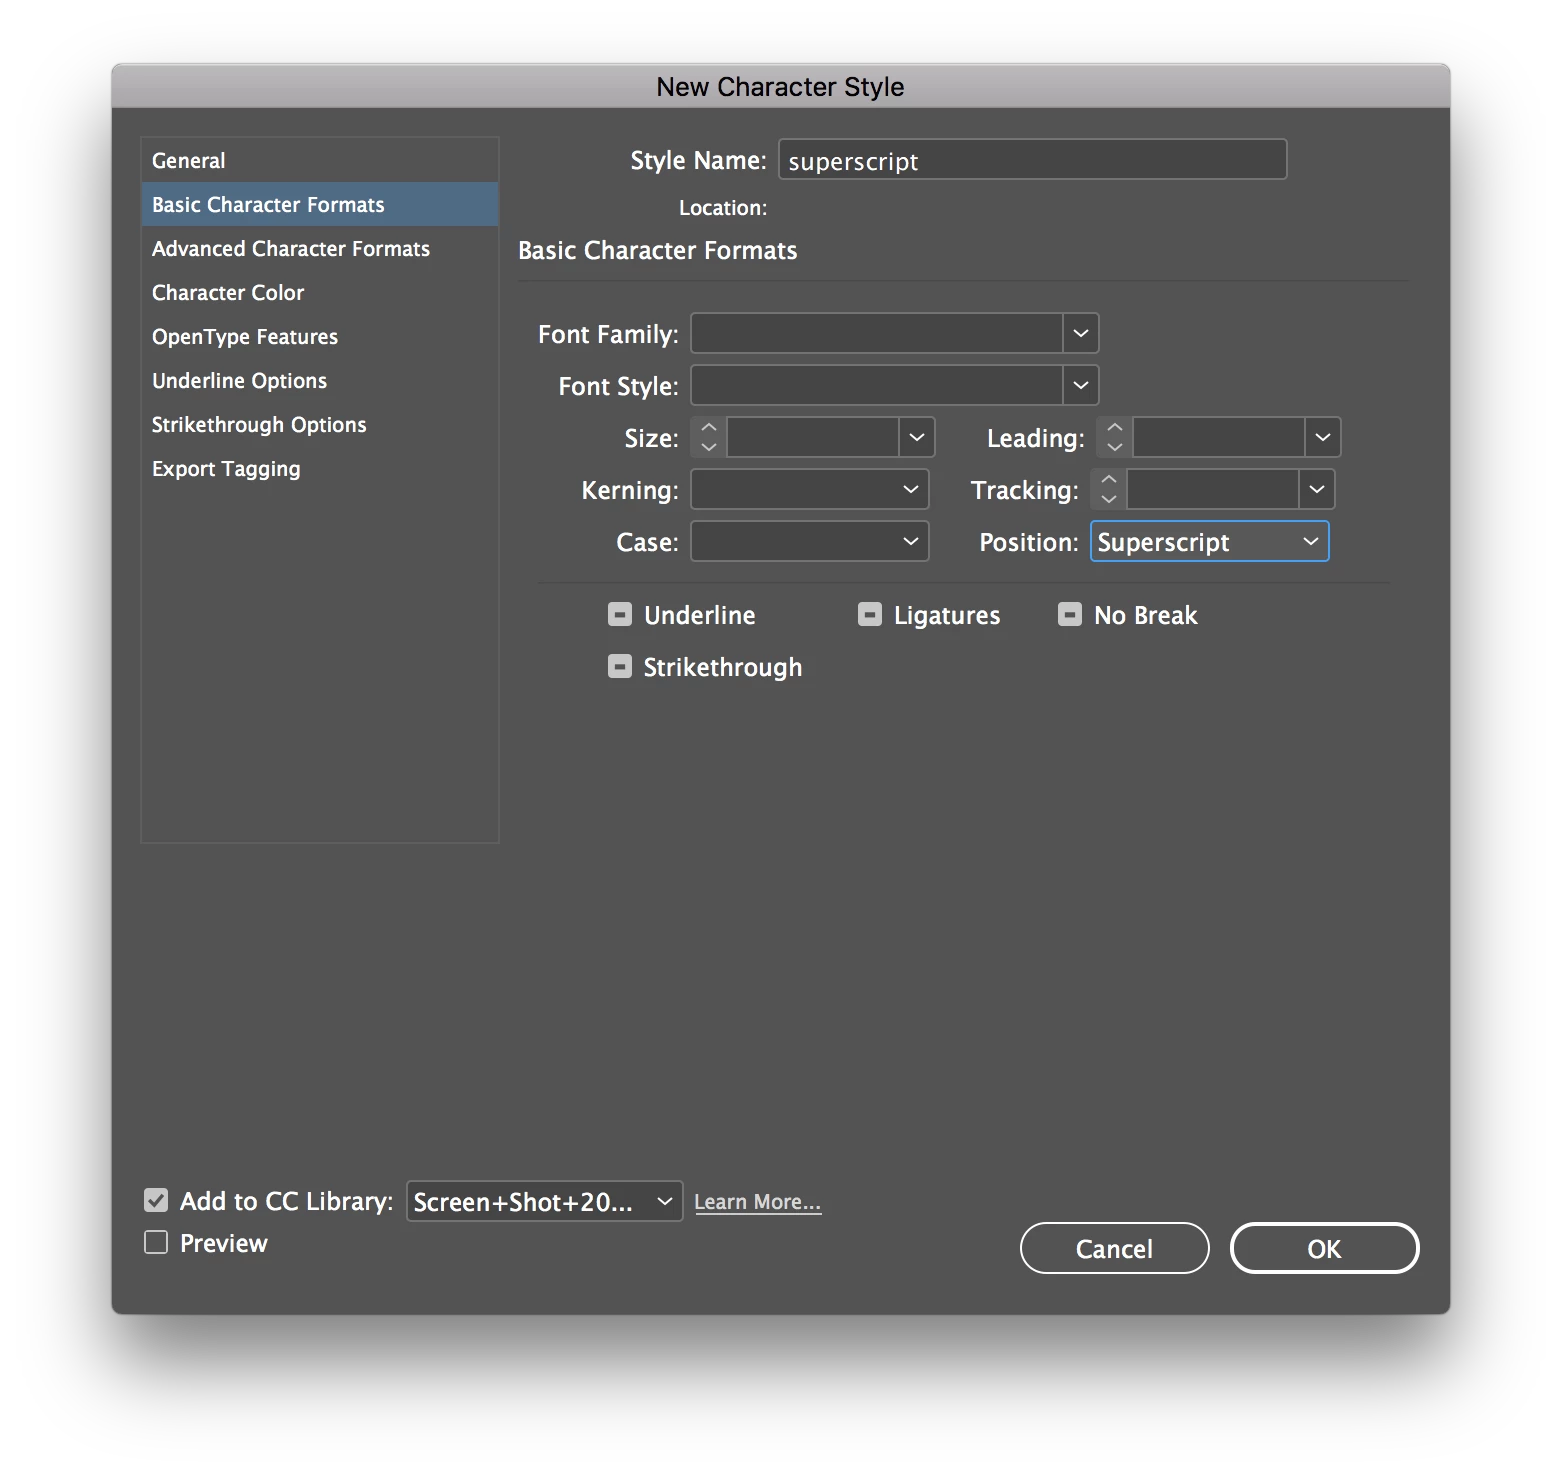
Task: Increase Tracking with the up stepper arrow
Action: pos(1109,480)
